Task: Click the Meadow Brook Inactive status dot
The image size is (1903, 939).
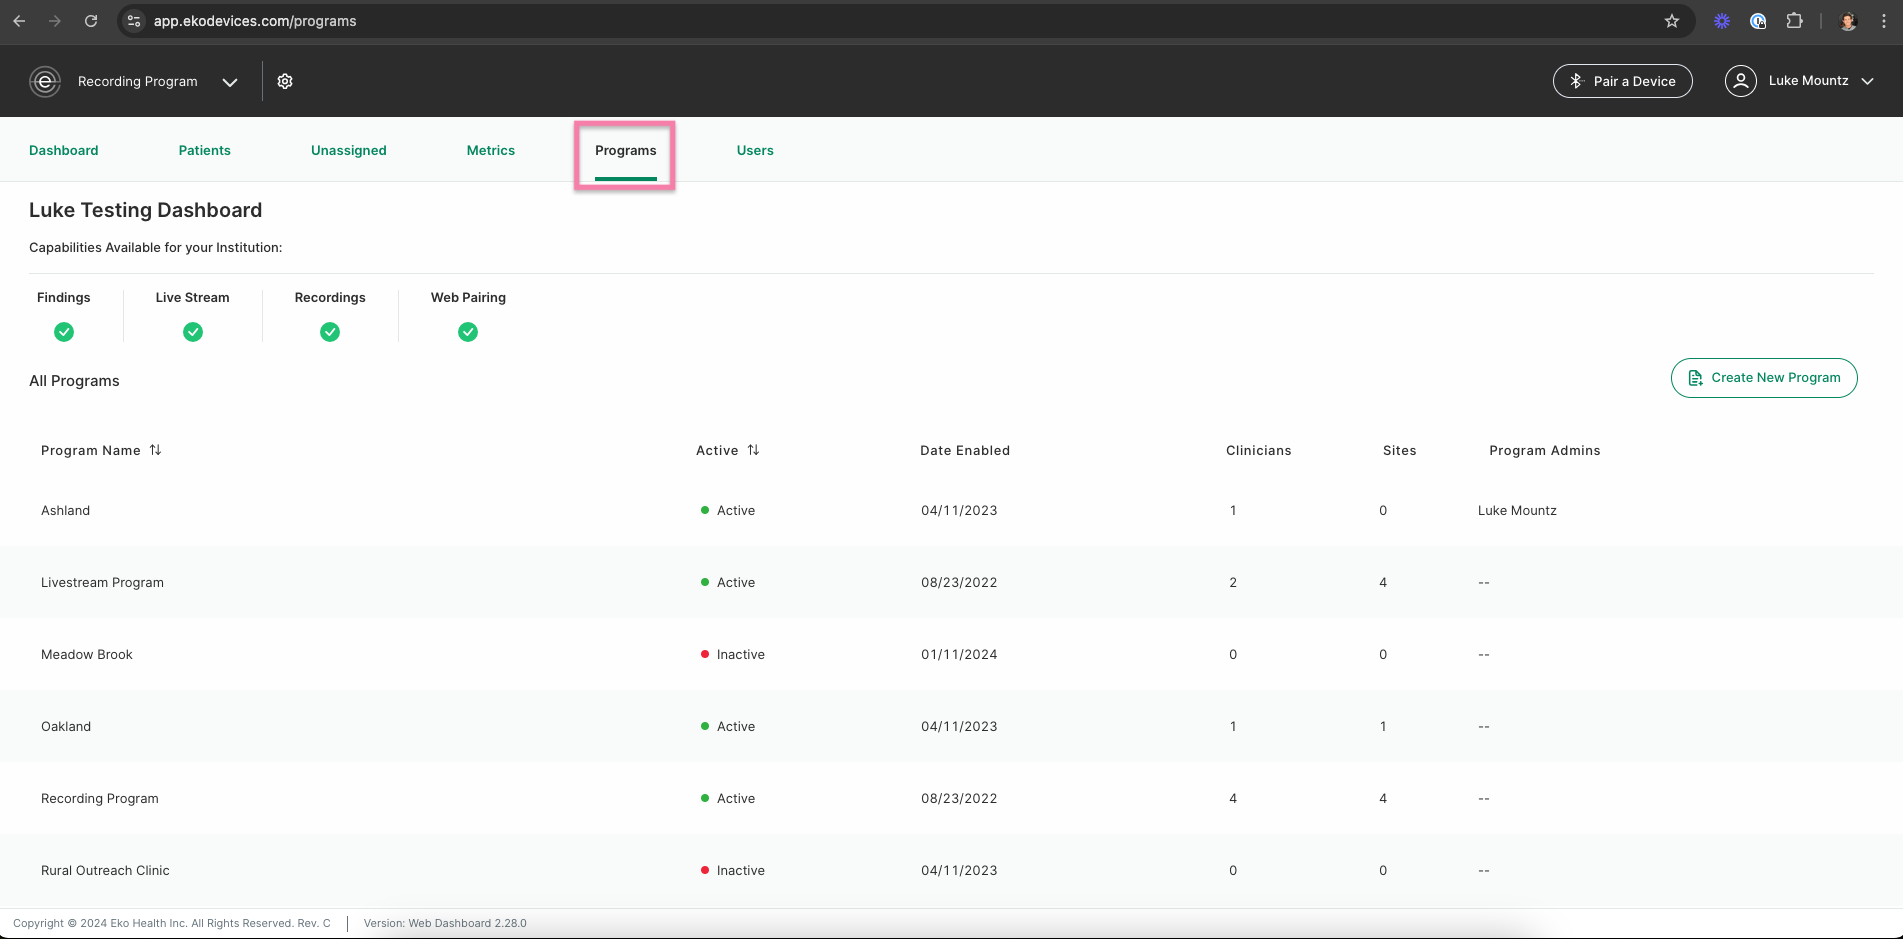Action: [705, 654]
